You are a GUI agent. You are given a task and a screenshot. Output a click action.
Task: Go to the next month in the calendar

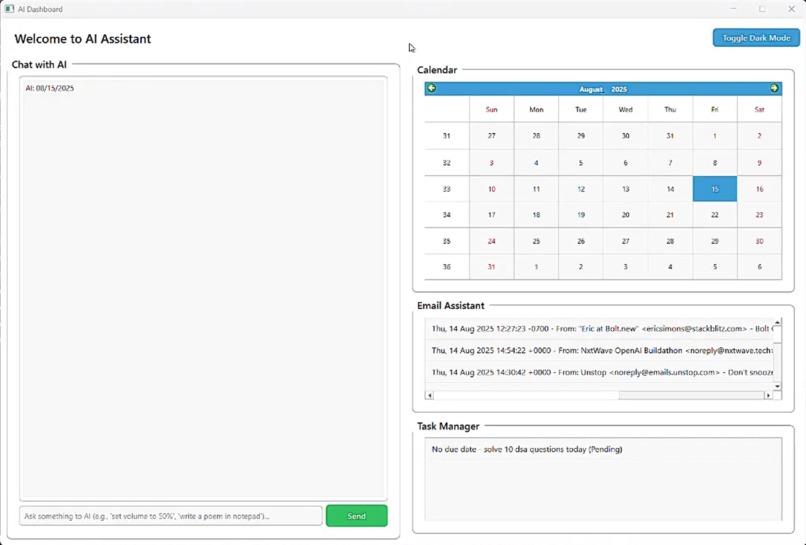pos(774,88)
